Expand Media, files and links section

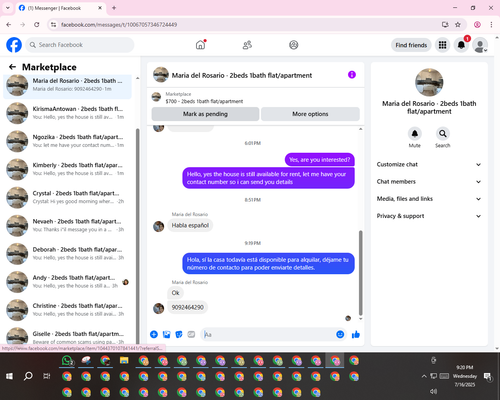click(429, 199)
